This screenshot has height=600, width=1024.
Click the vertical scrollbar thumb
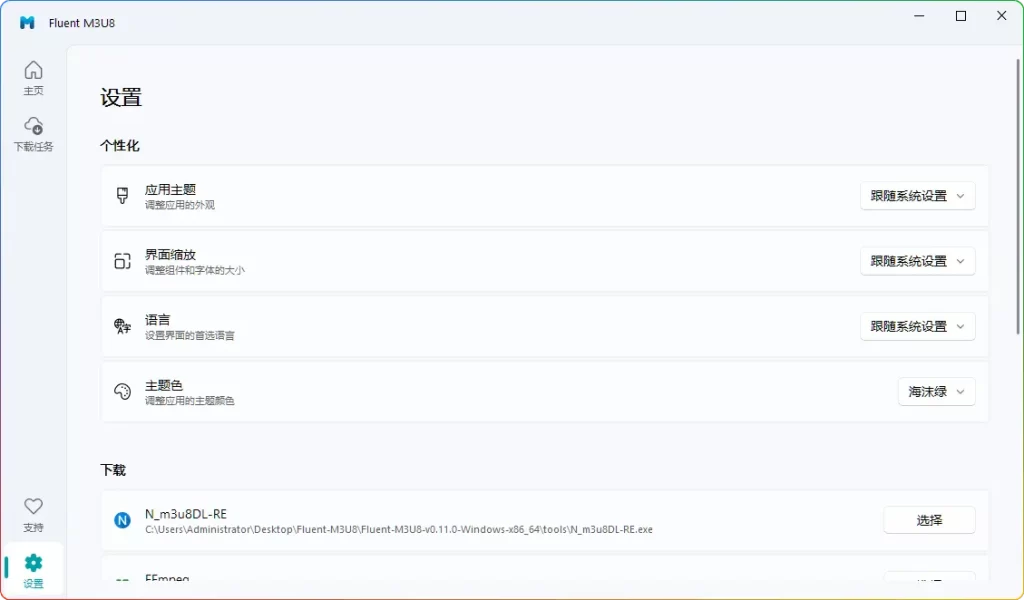1017,196
